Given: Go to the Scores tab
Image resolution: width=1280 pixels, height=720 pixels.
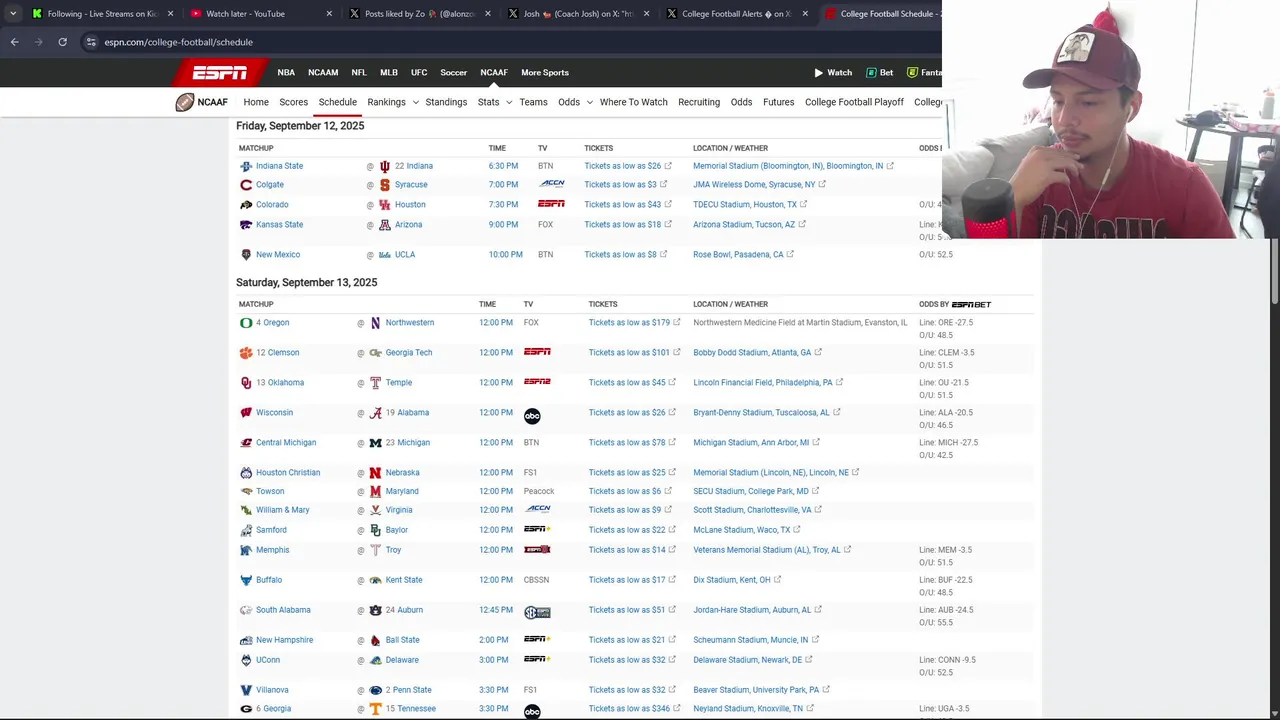Looking at the screenshot, I should tap(293, 102).
